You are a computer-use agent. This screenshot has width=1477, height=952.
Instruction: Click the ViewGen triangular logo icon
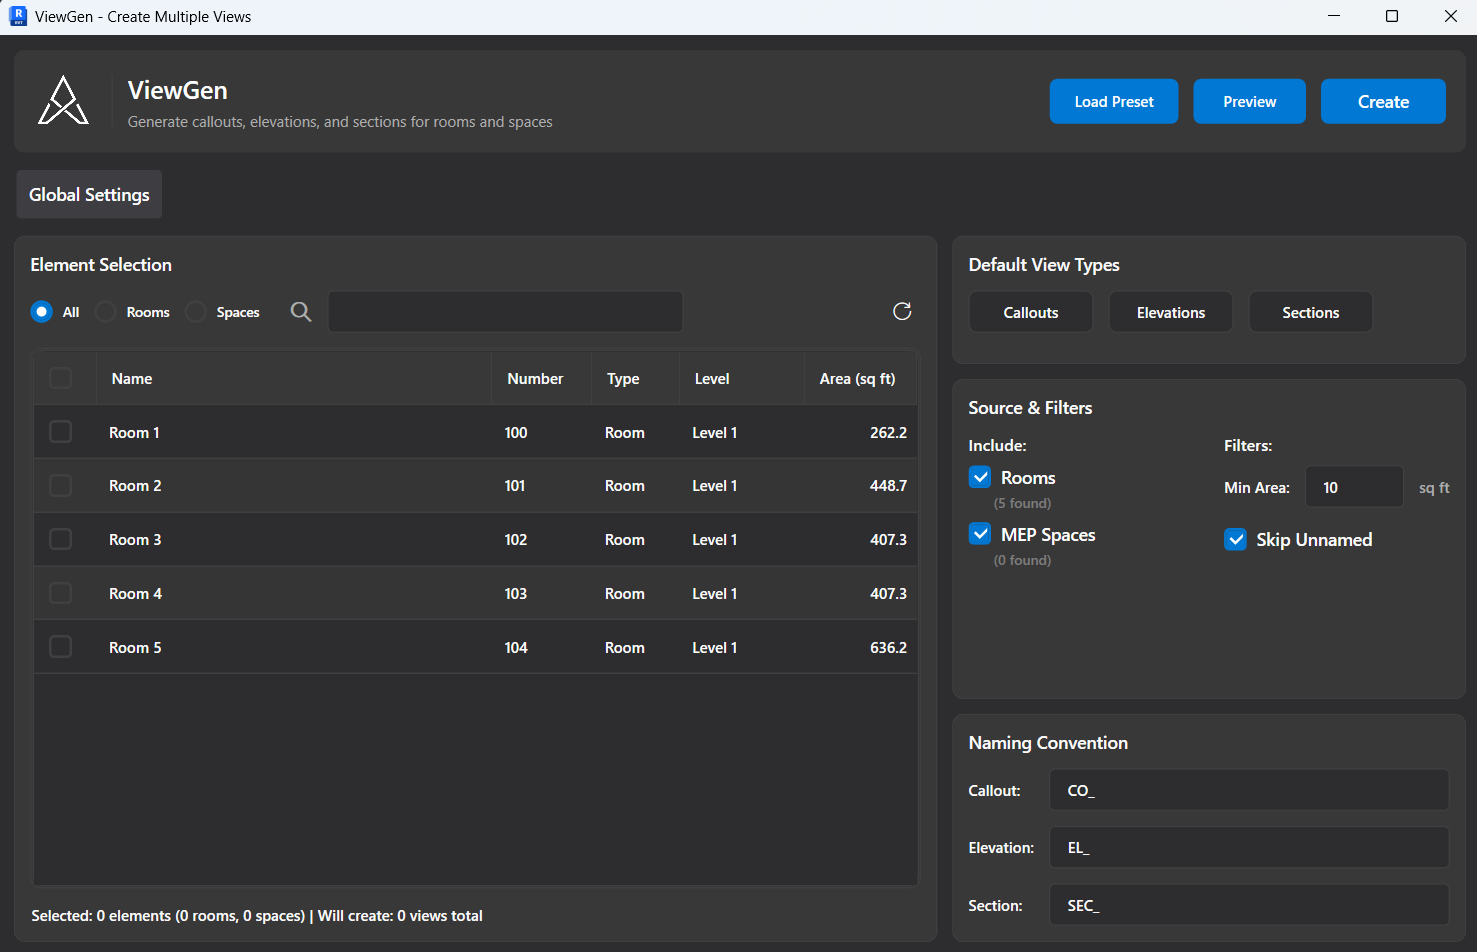coord(63,101)
